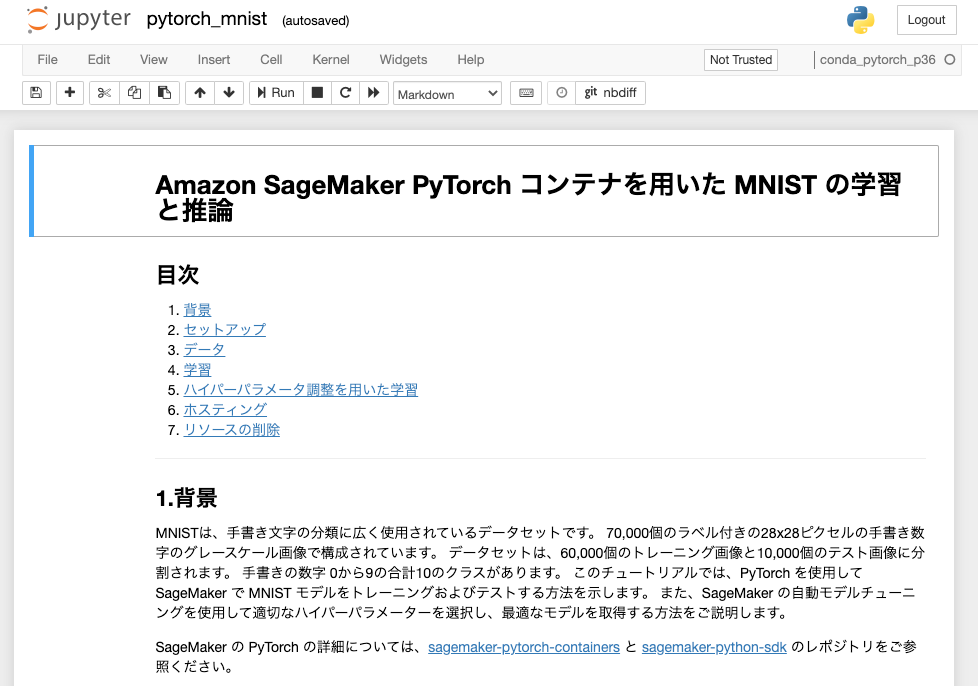Paste cells below icon
The width and height of the screenshot is (978, 686).
click(164, 93)
